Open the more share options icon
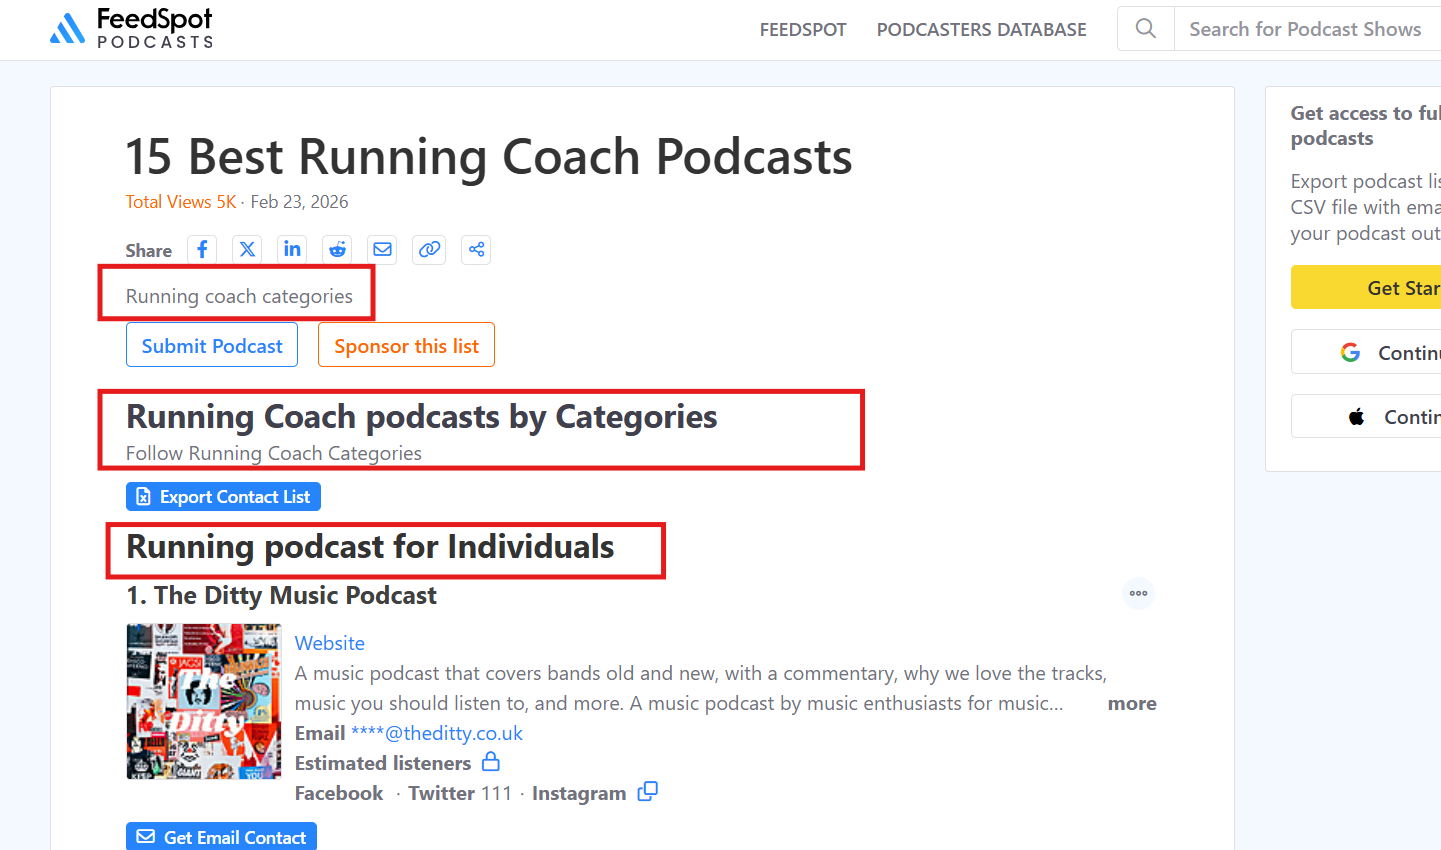This screenshot has width=1441, height=850. point(476,249)
